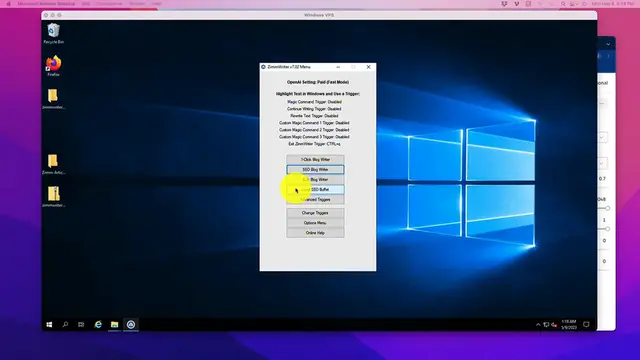Open Task View on the taskbar
Image resolution: width=640 pixels, height=360 pixels.
point(81,324)
